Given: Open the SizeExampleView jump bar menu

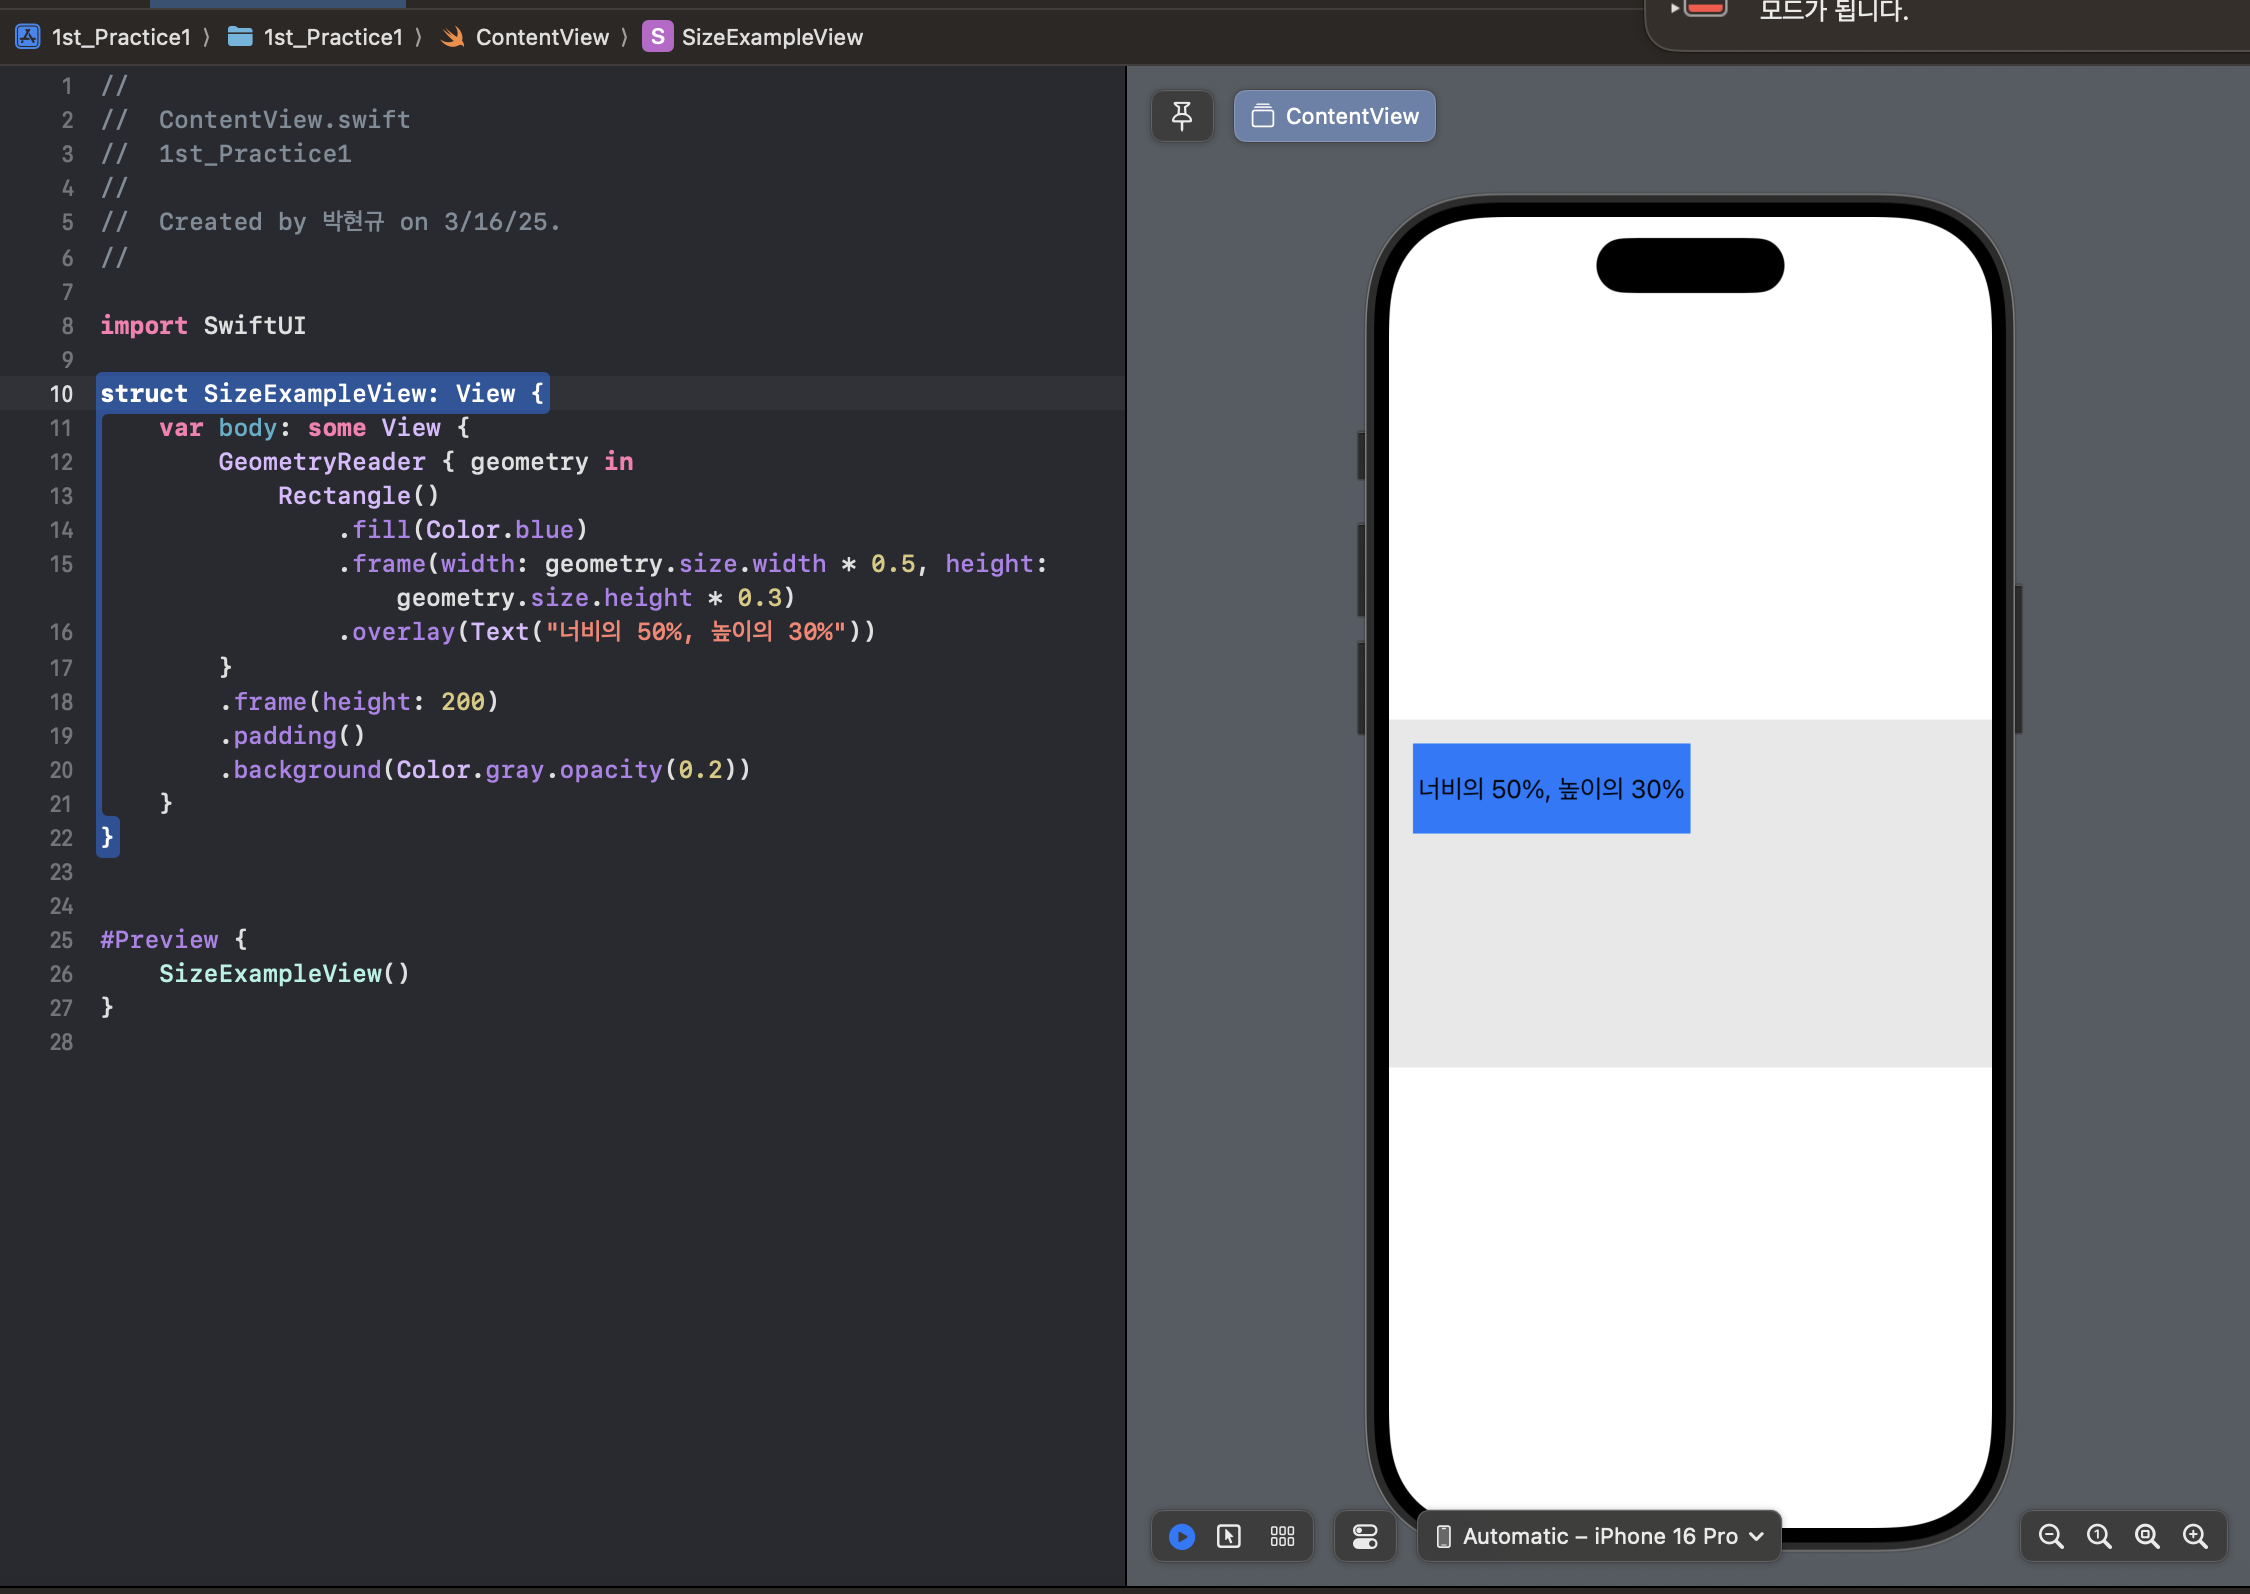Looking at the screenshot, I should (772, 36).
